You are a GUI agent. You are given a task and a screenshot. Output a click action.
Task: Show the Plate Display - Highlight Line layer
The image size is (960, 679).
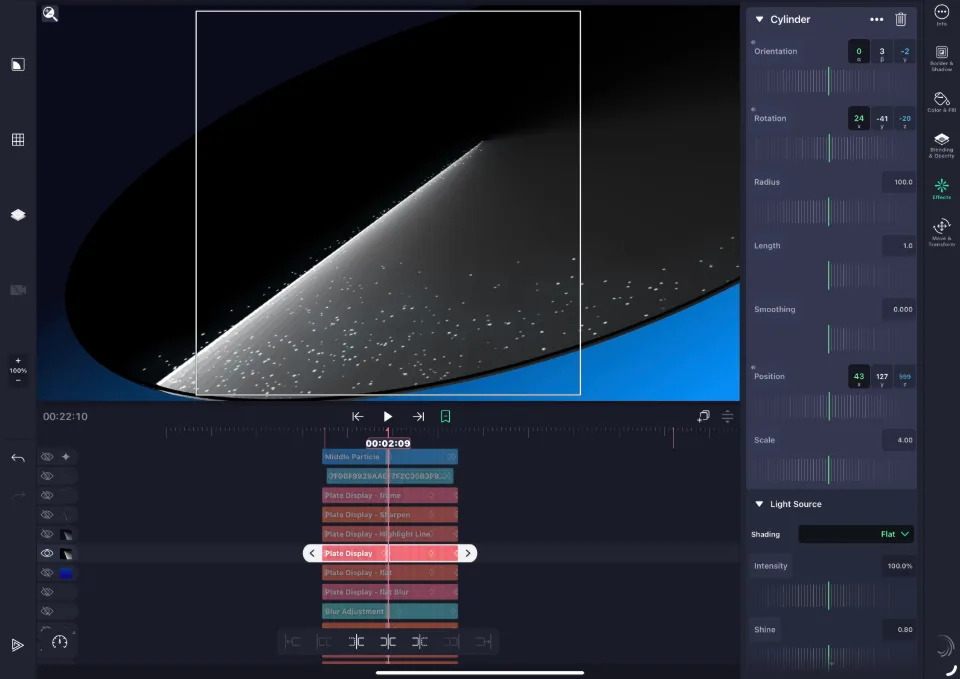[x=47, y=534]
